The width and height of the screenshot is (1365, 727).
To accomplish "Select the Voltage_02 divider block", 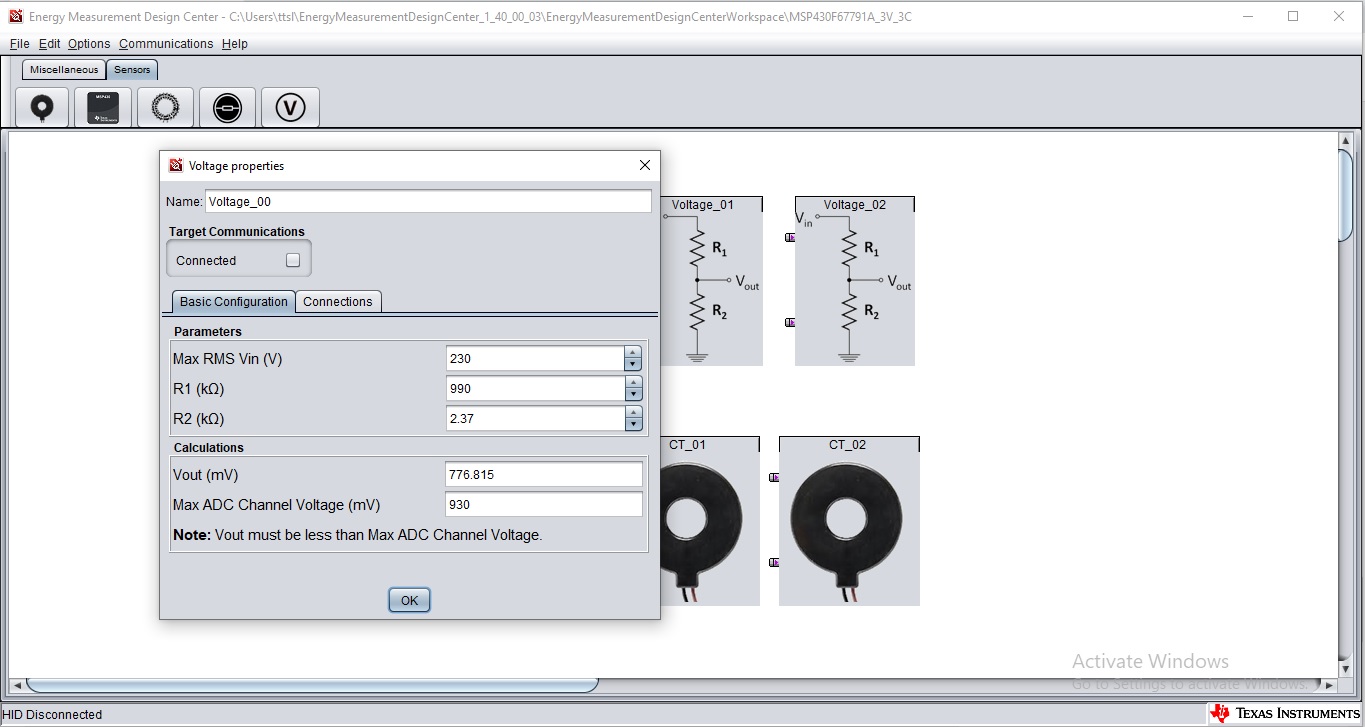I will pos(854,281).
